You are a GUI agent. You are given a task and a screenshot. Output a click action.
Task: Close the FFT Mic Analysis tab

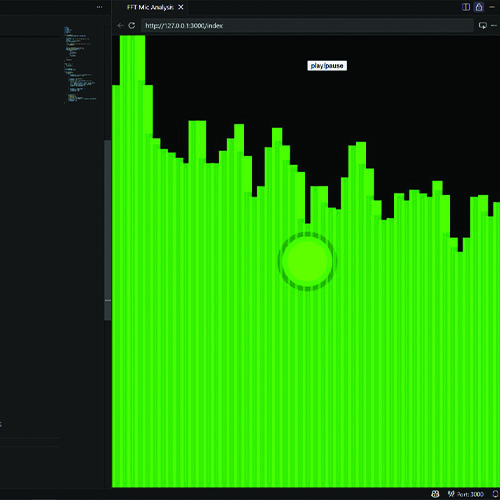tap(181, 7)
